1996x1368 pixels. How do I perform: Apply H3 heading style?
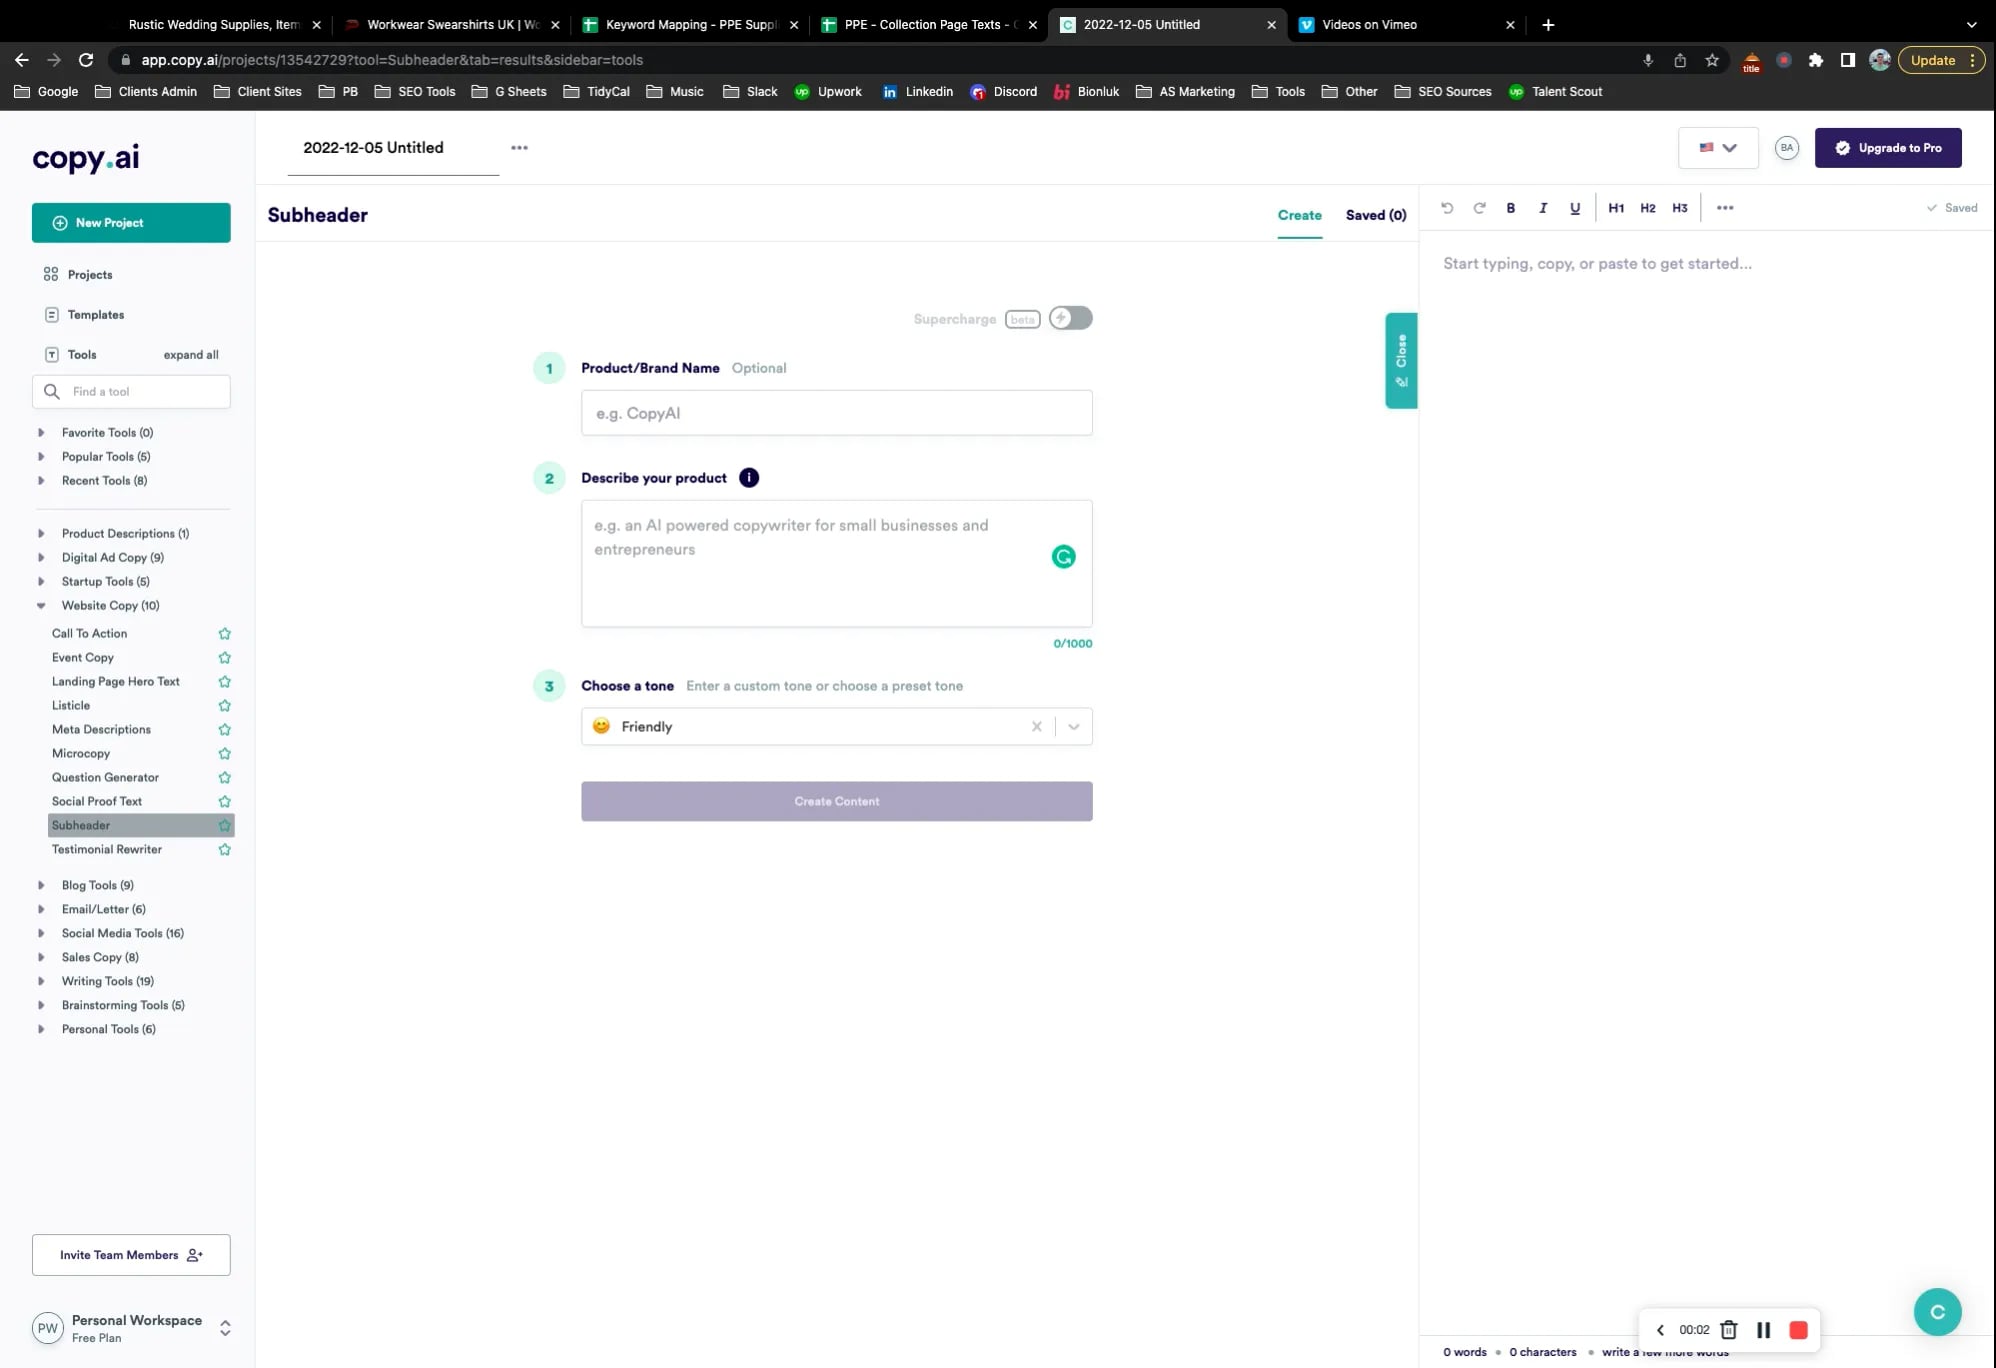tap(1680, 208)
